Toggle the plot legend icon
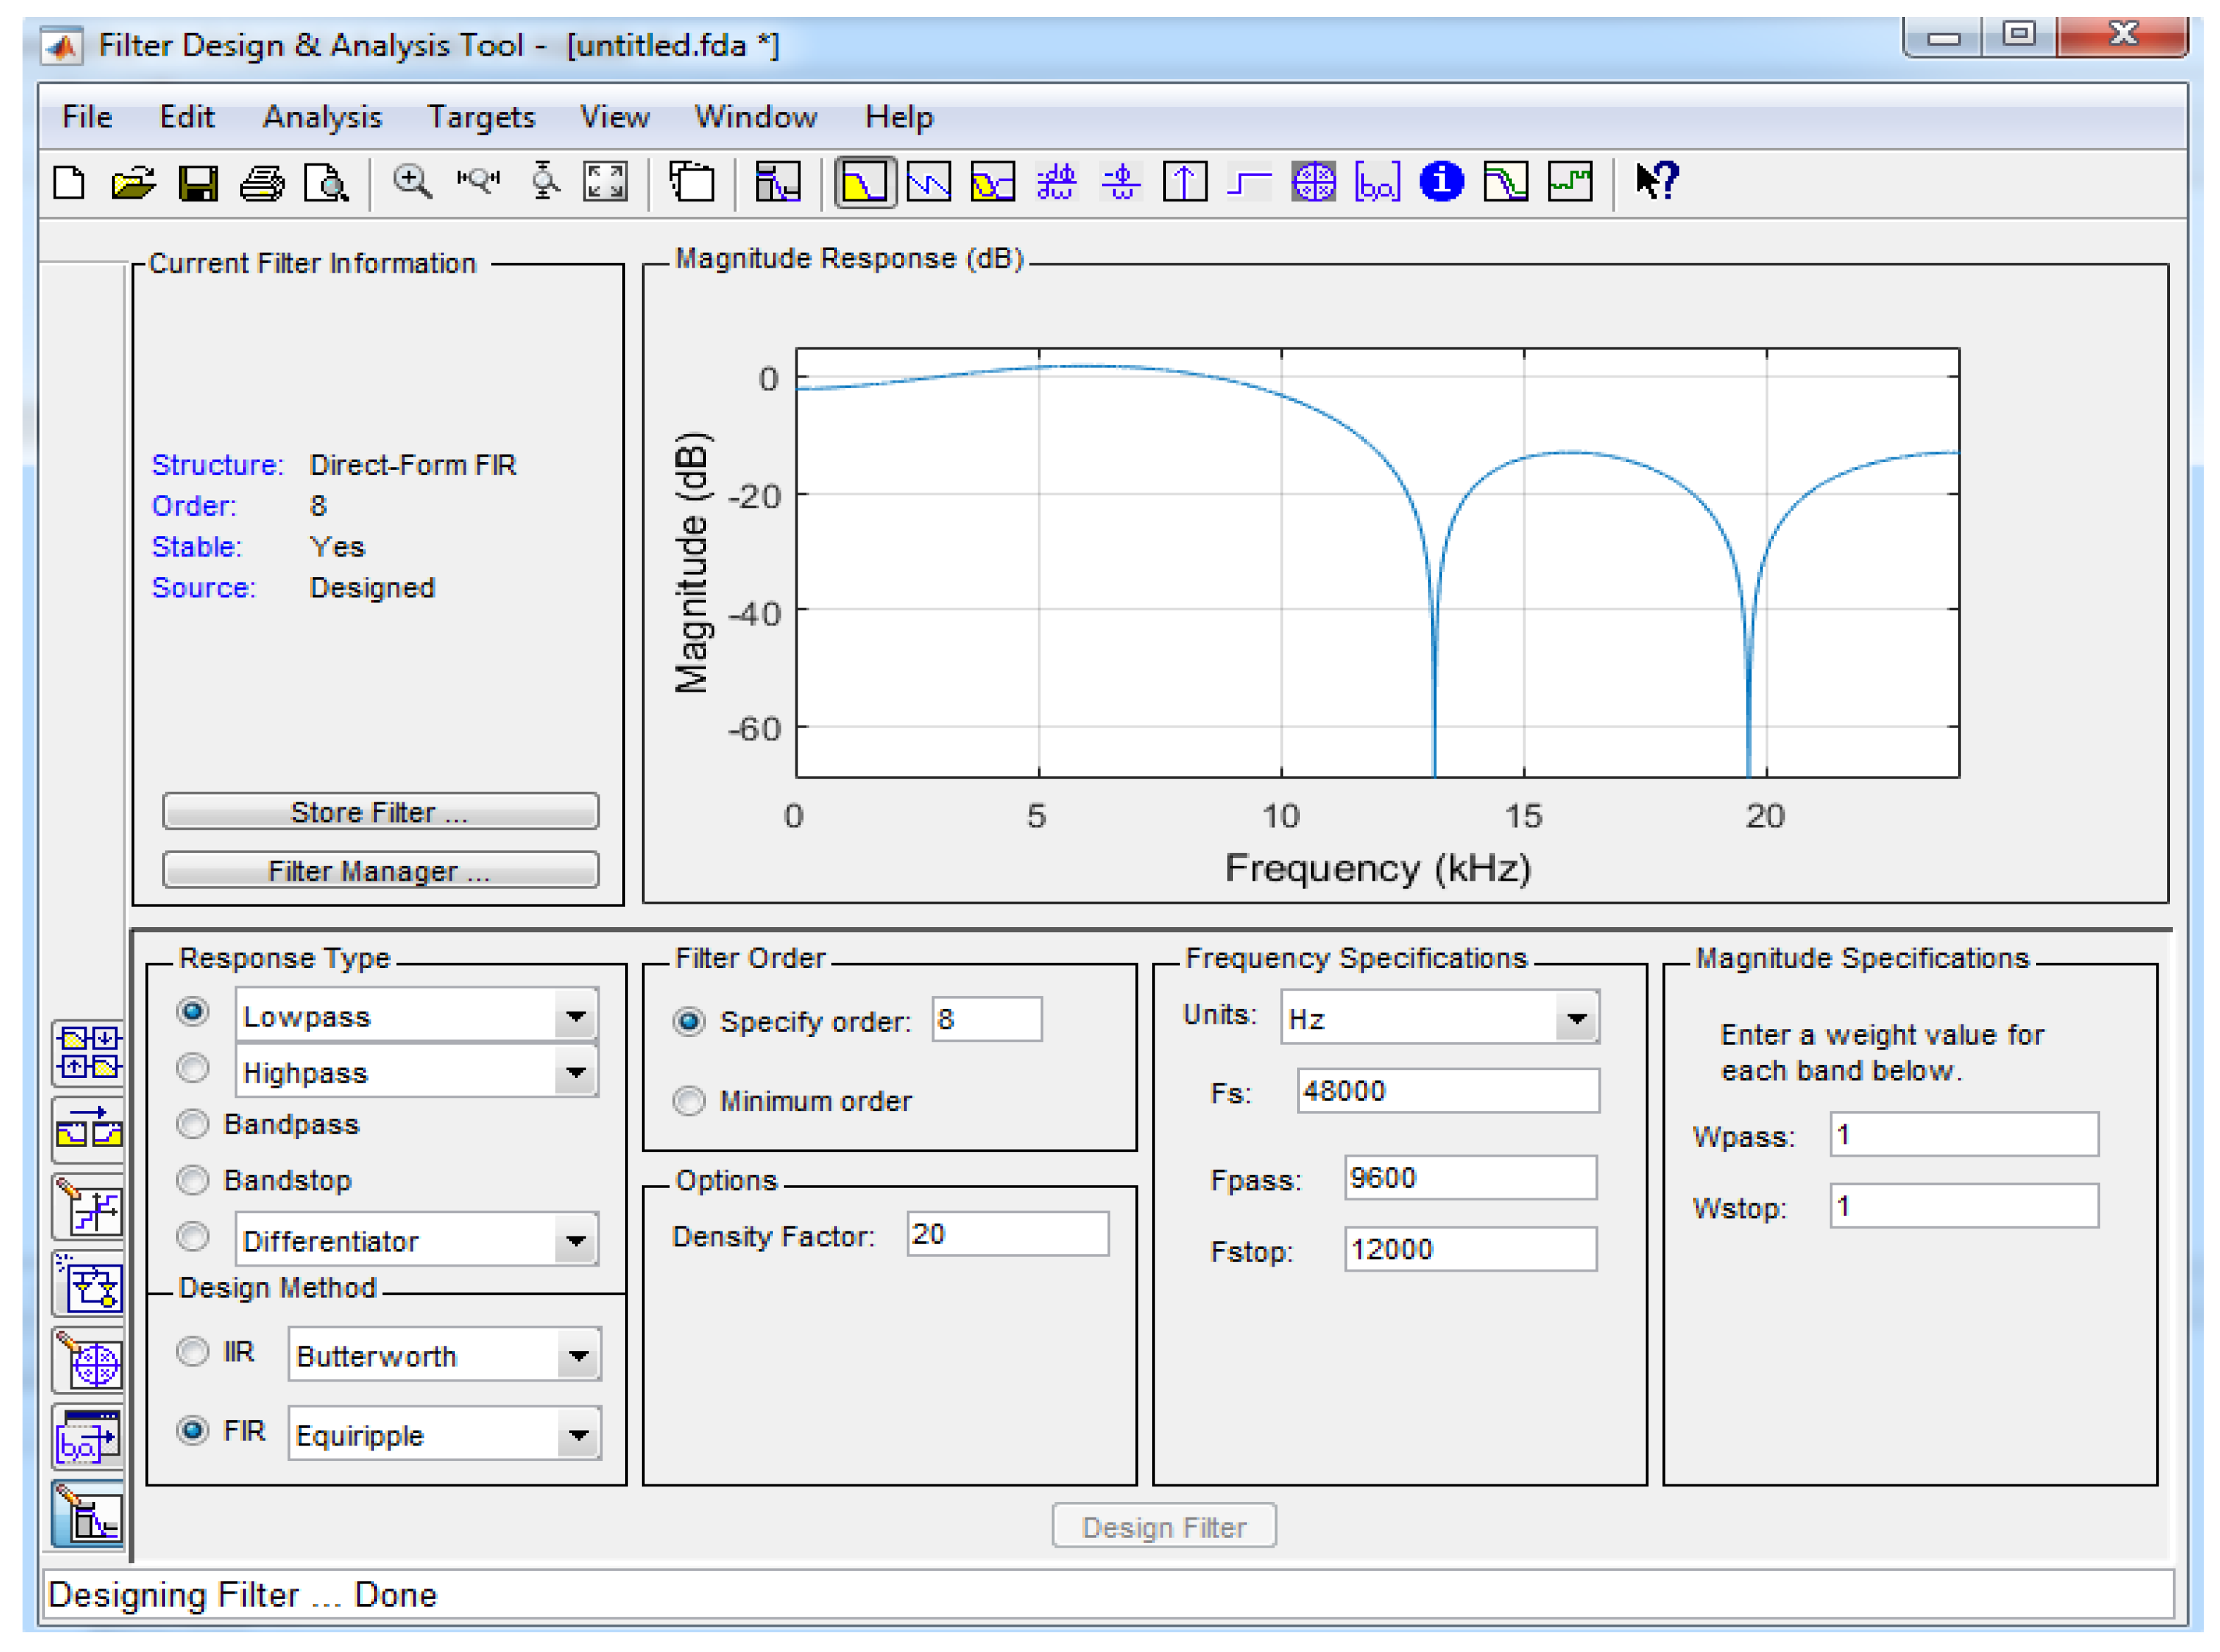The image size is (2220, 1652). point(692,182)
